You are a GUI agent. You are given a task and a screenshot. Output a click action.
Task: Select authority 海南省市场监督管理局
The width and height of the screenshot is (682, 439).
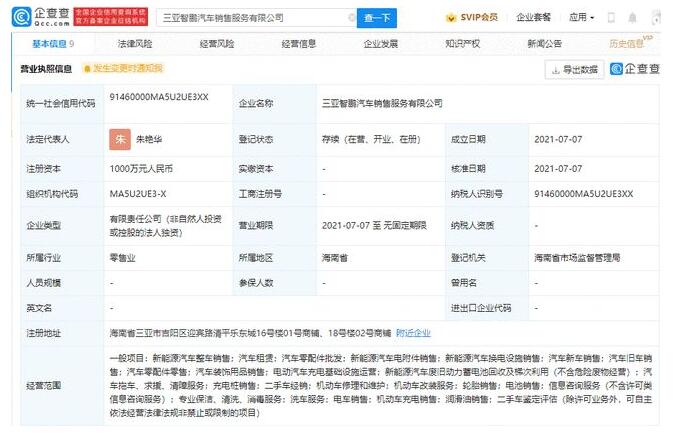pos(577,258)
